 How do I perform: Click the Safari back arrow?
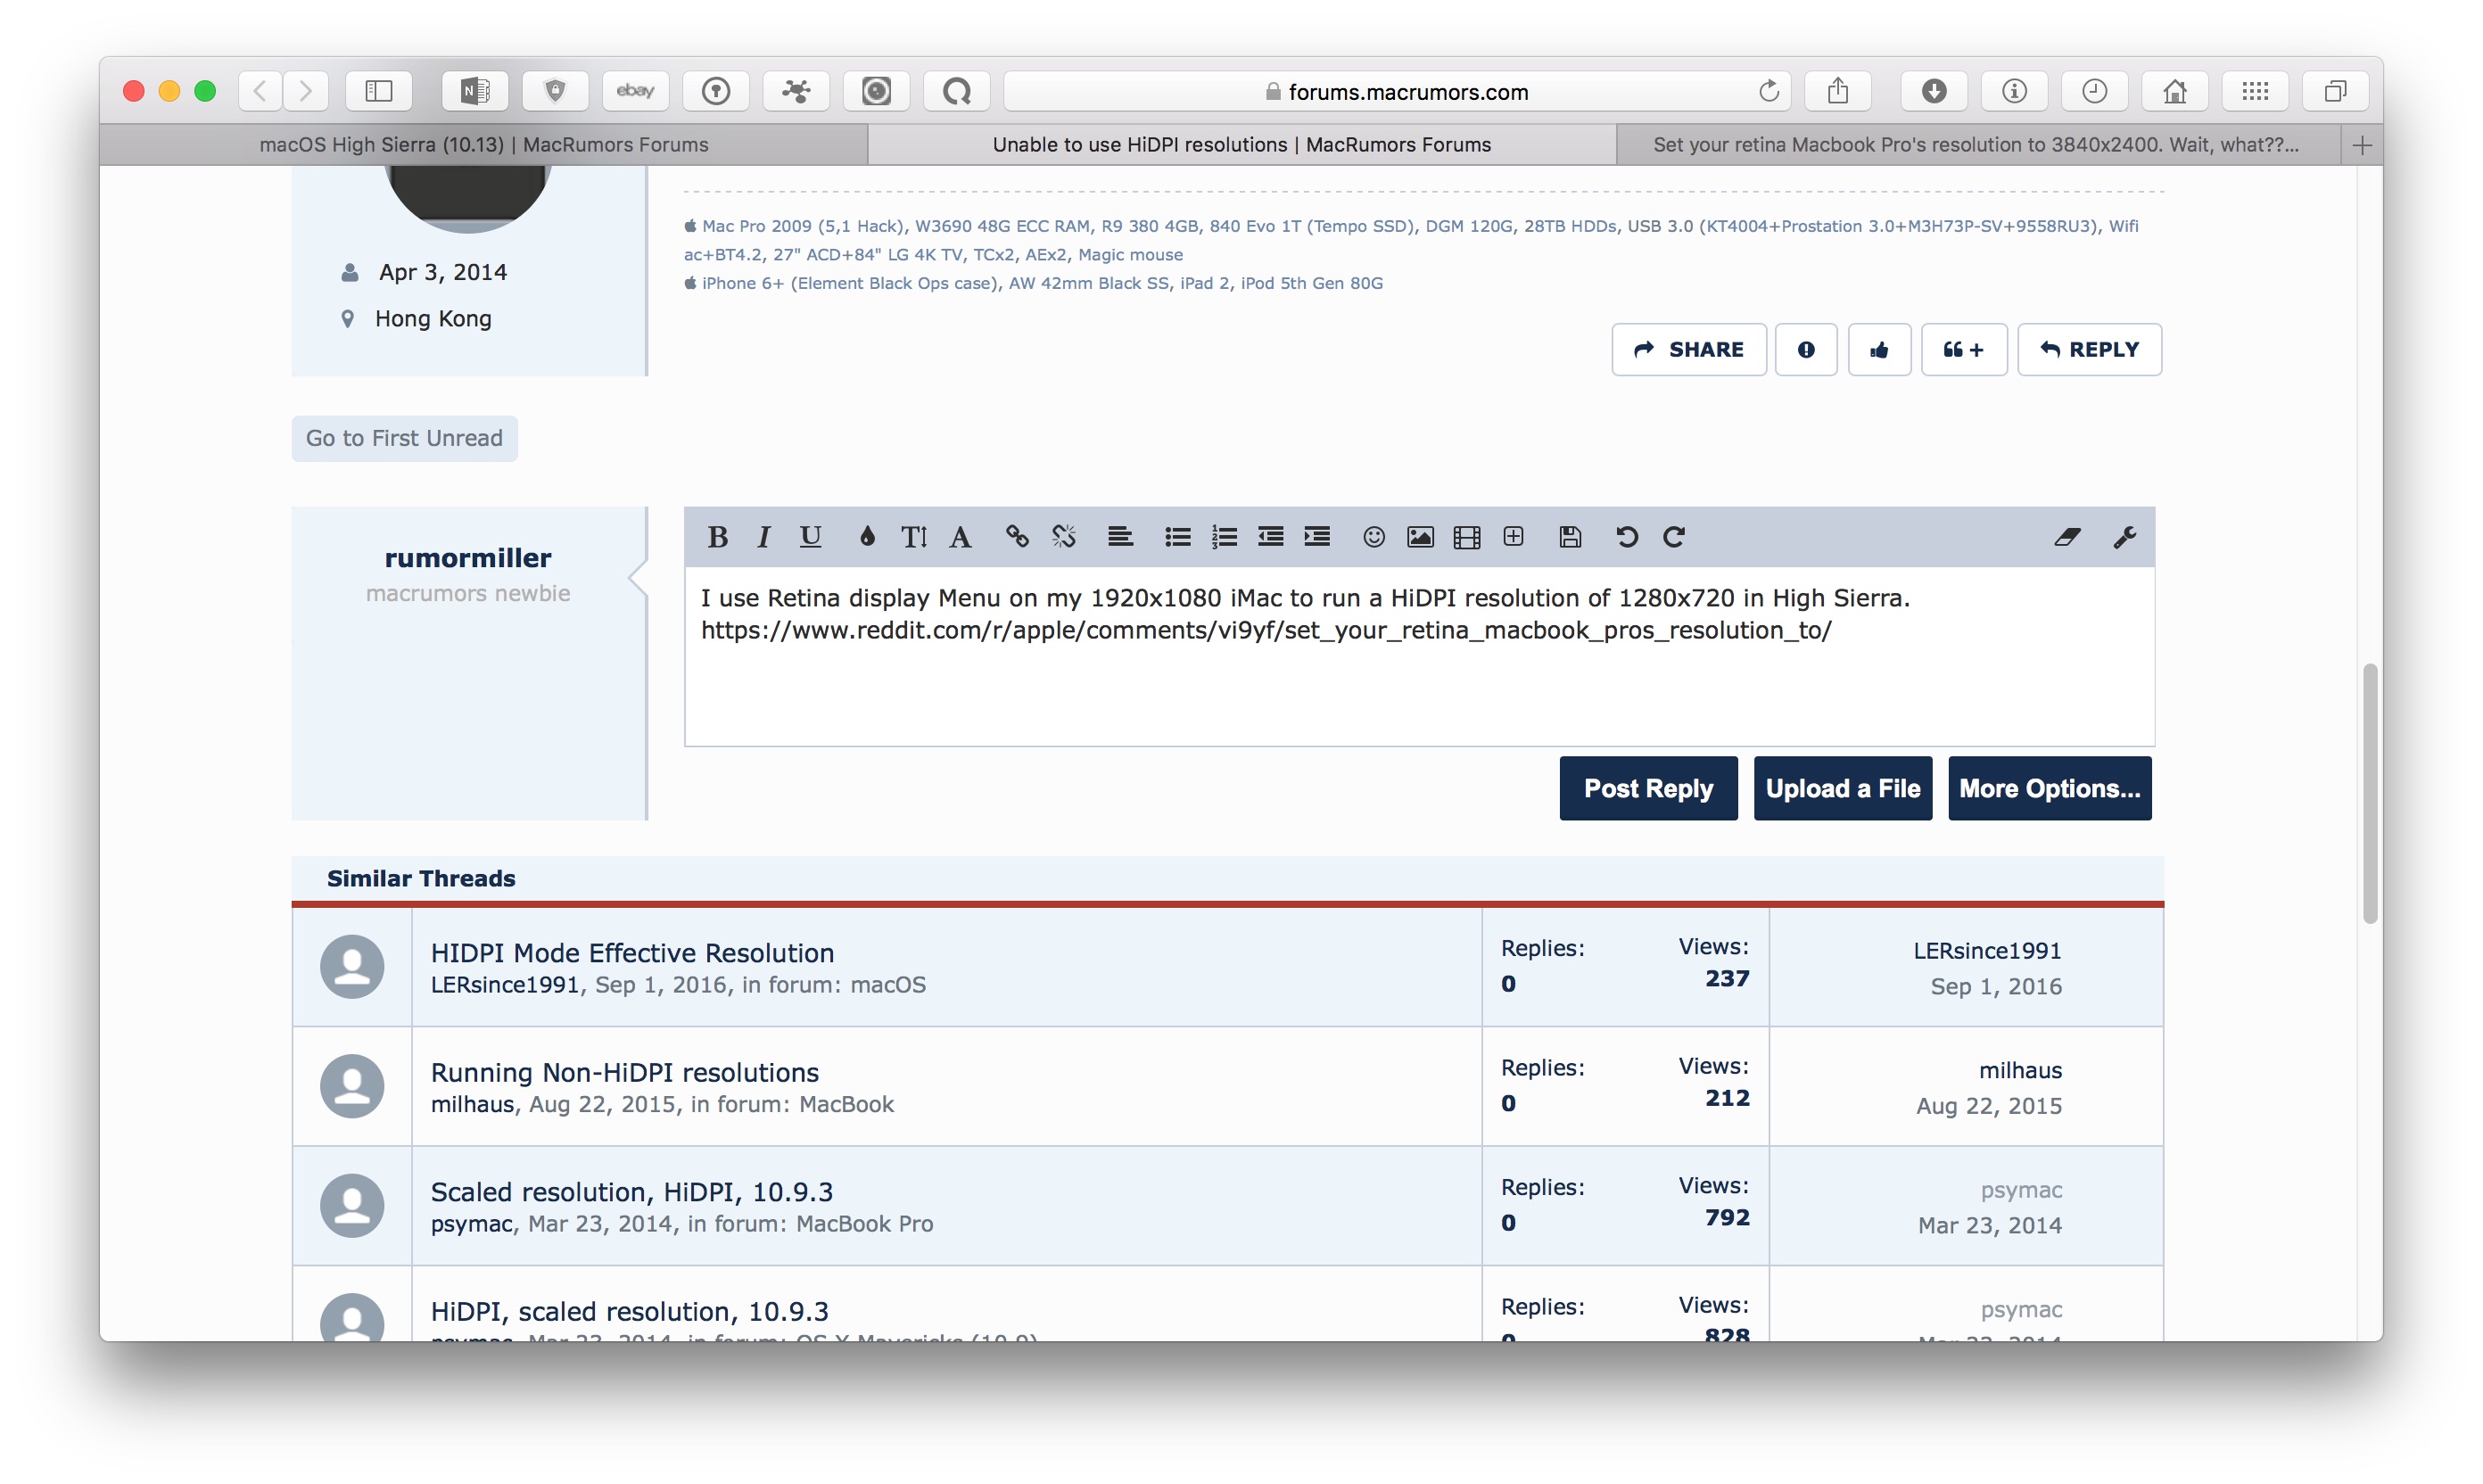[260, 91]
